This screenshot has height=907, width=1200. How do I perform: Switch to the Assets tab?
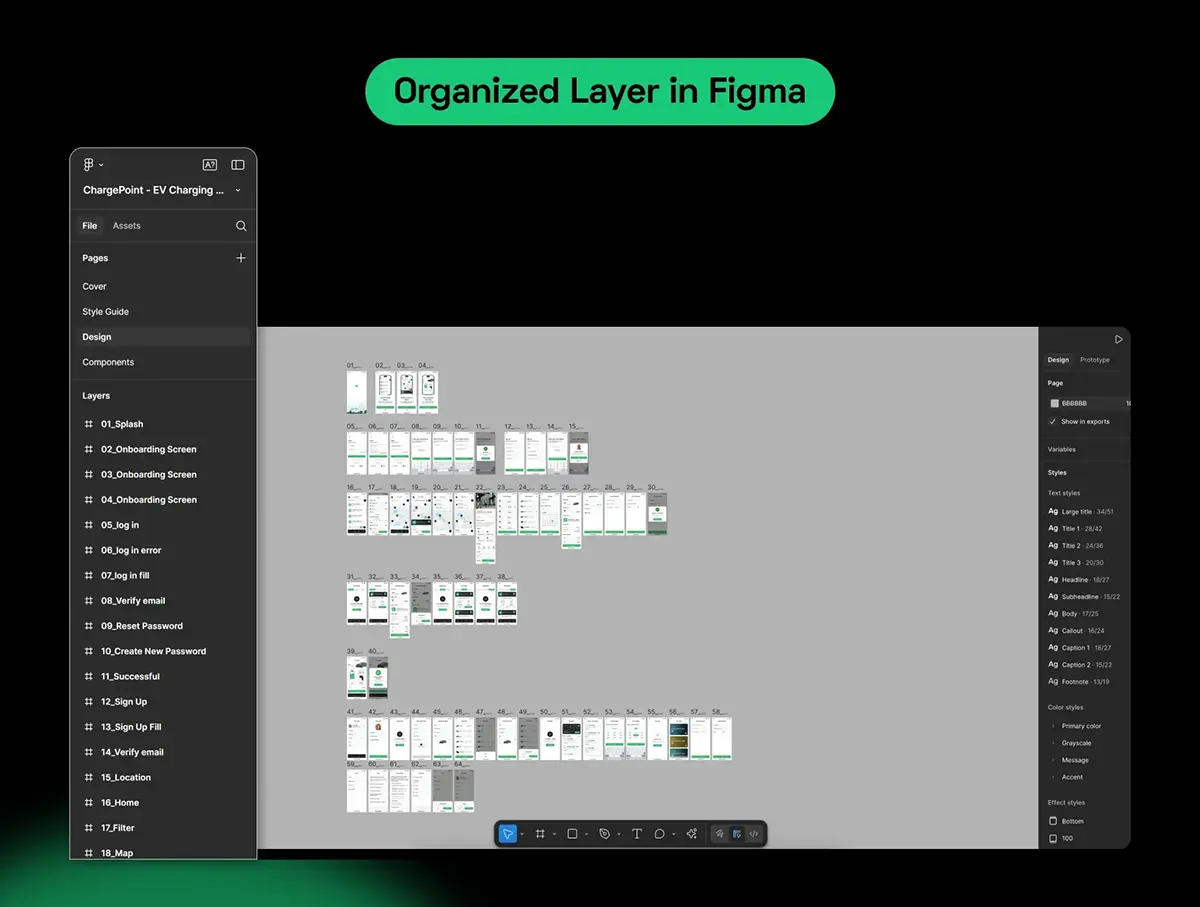127,226
